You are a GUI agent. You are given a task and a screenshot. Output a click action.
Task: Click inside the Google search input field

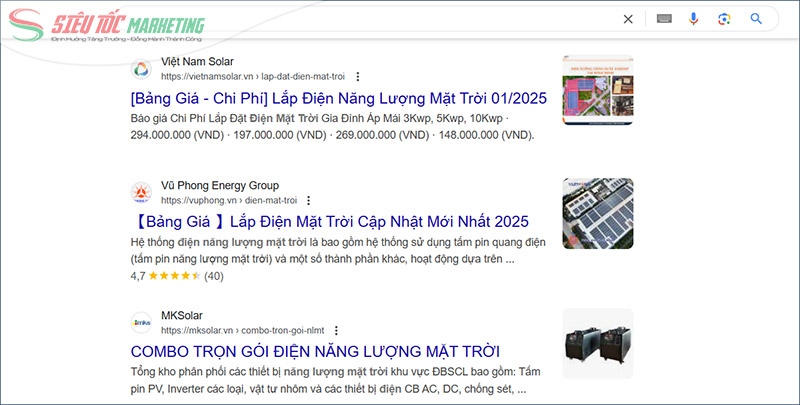408,19
